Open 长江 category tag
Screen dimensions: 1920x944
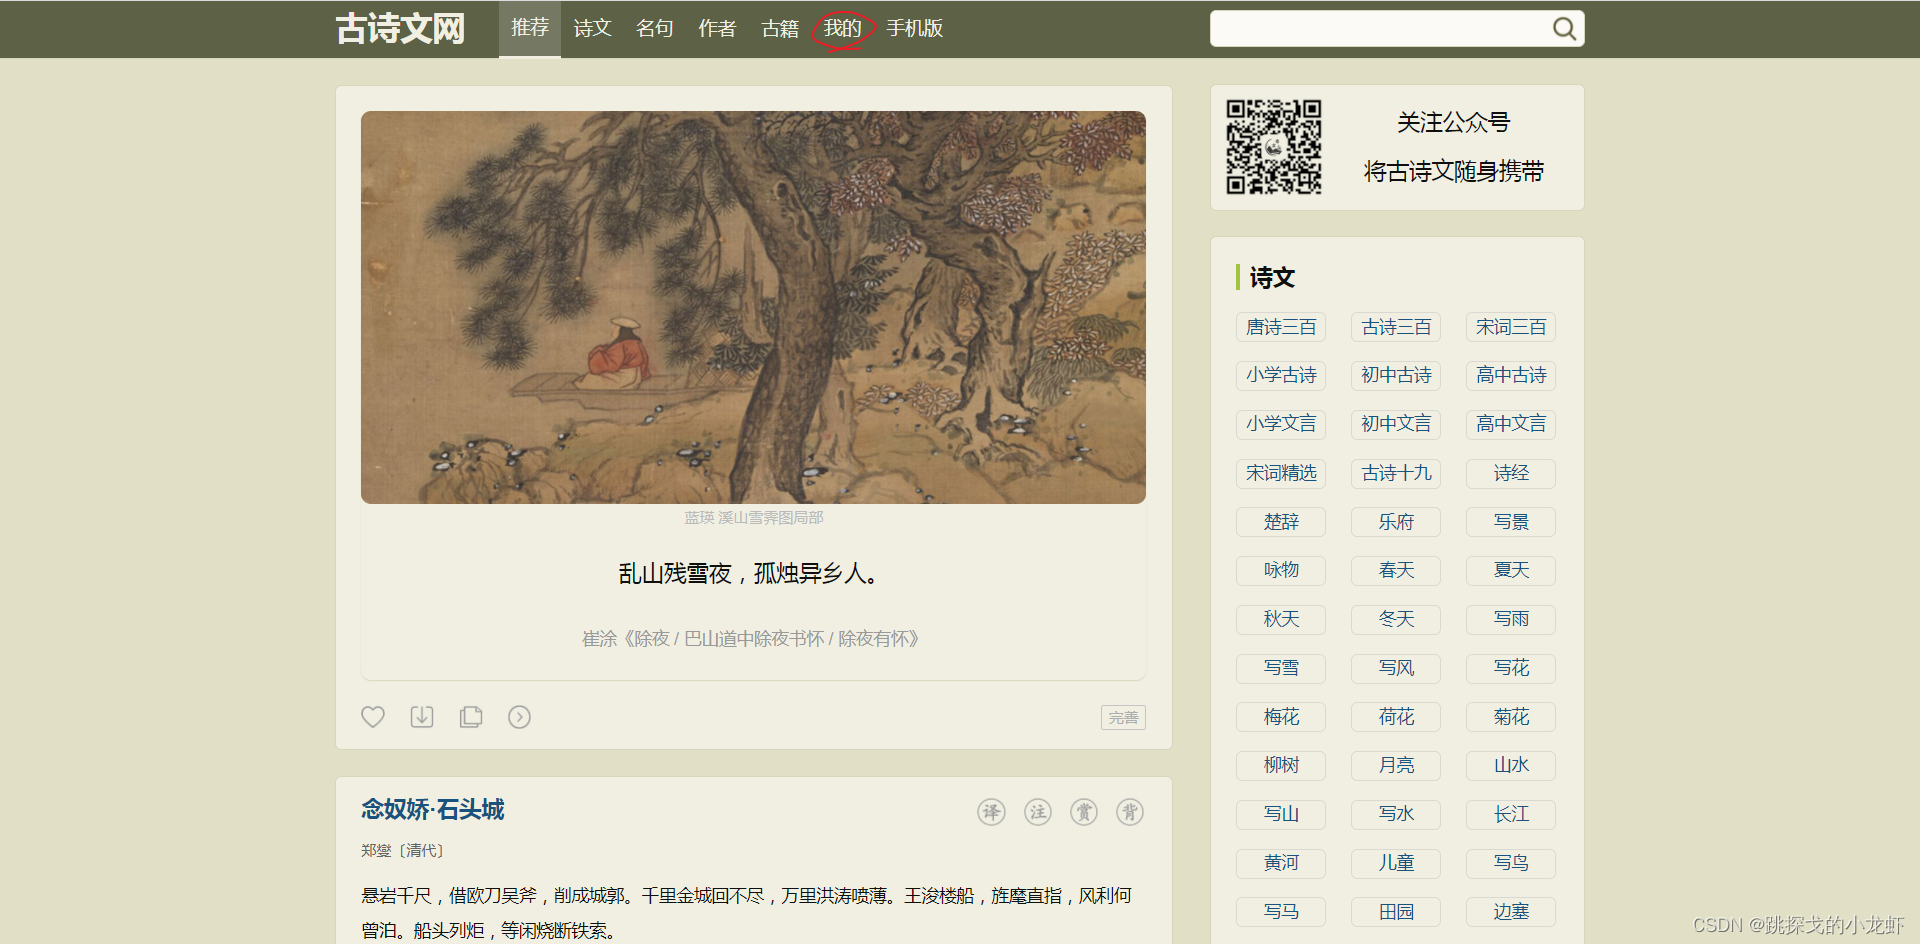pyautogui.click(x=1511, y=814)
